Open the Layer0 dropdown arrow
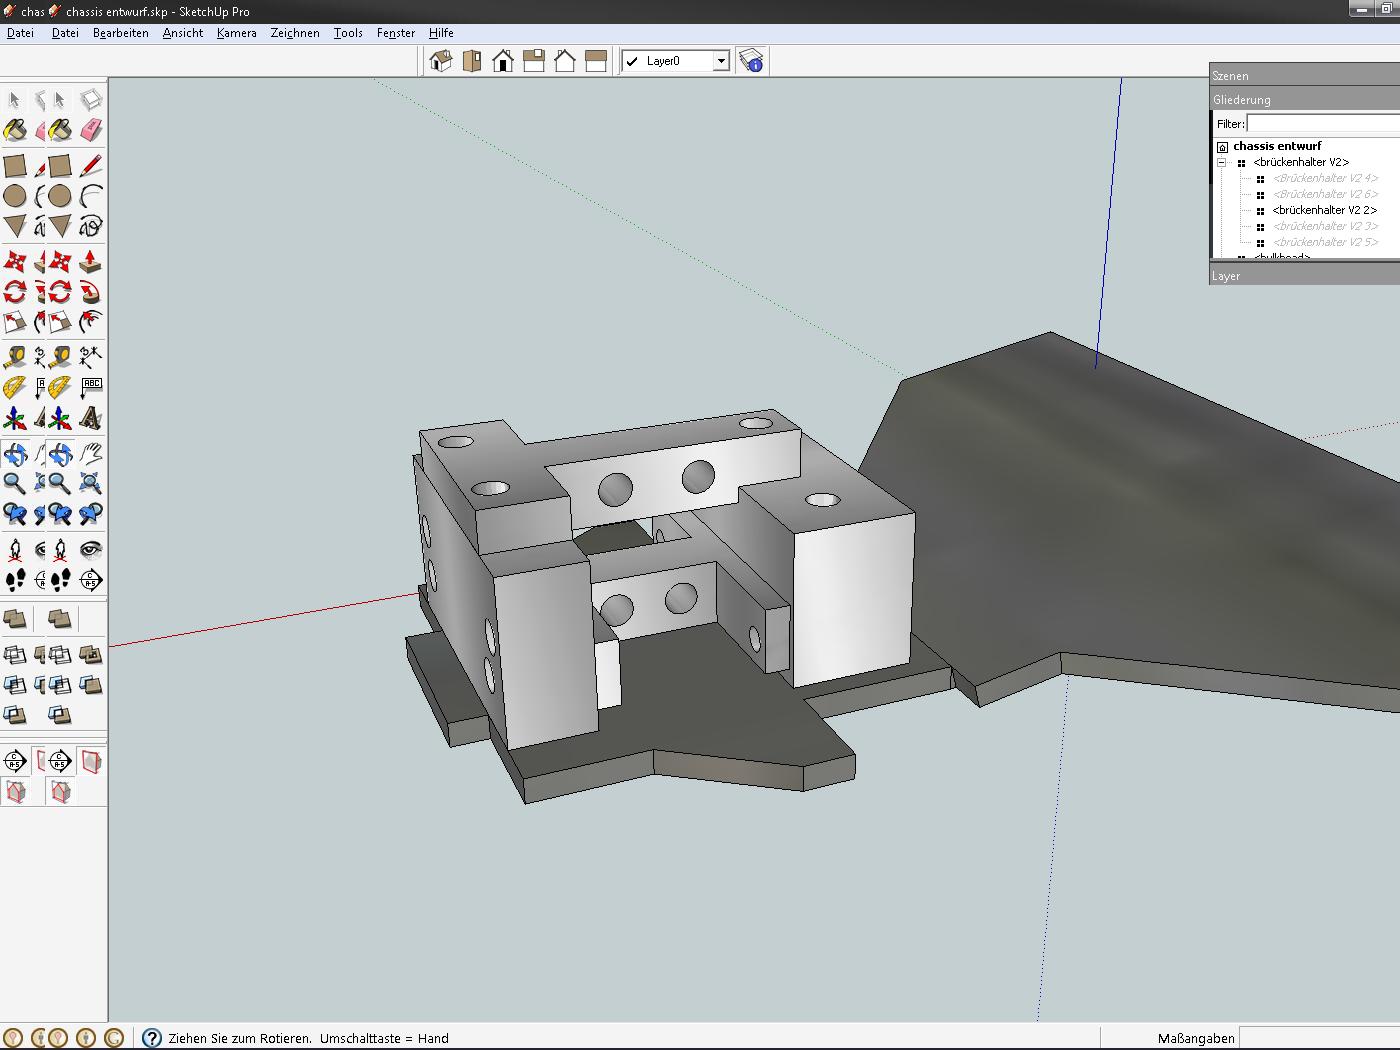The width and height of the screenshot is (1400, 1050). (x=721, y=61)
